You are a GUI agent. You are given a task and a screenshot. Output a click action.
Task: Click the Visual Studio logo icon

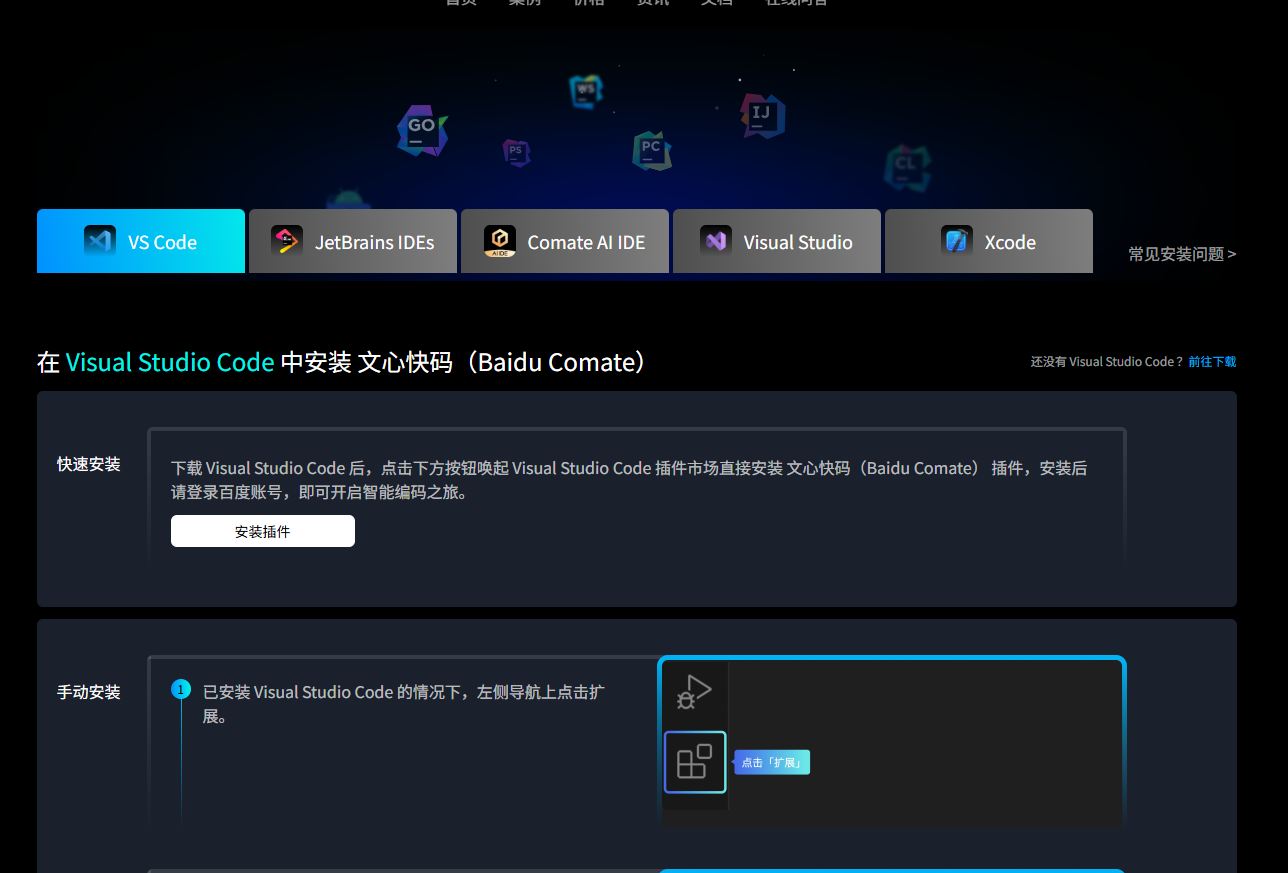[x=714, y=241]
